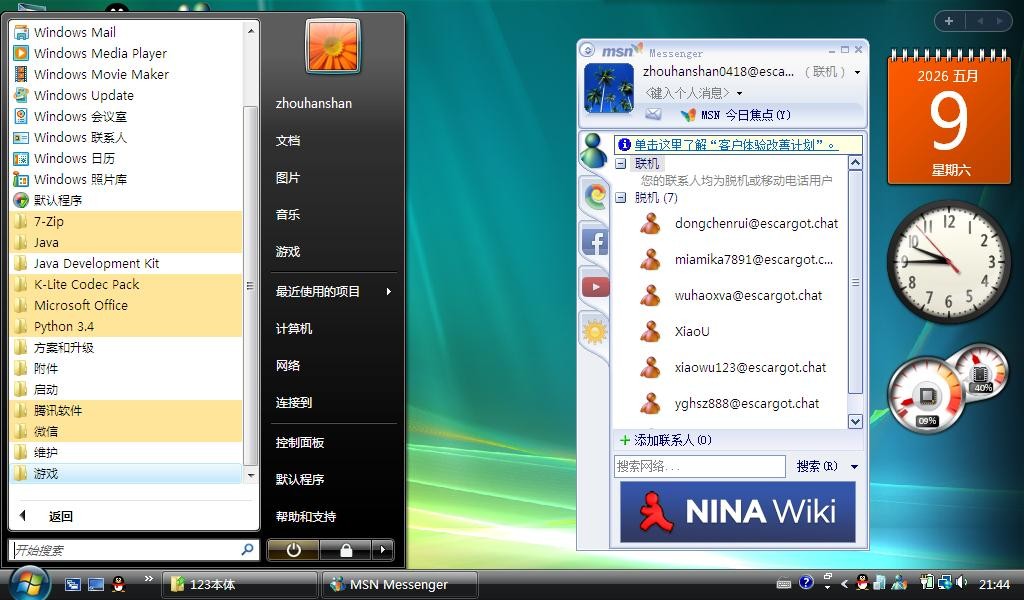Viewport: 1024px width, 600px height.
Task: Click the orange flower user account picture
Action: click(333, 45)
